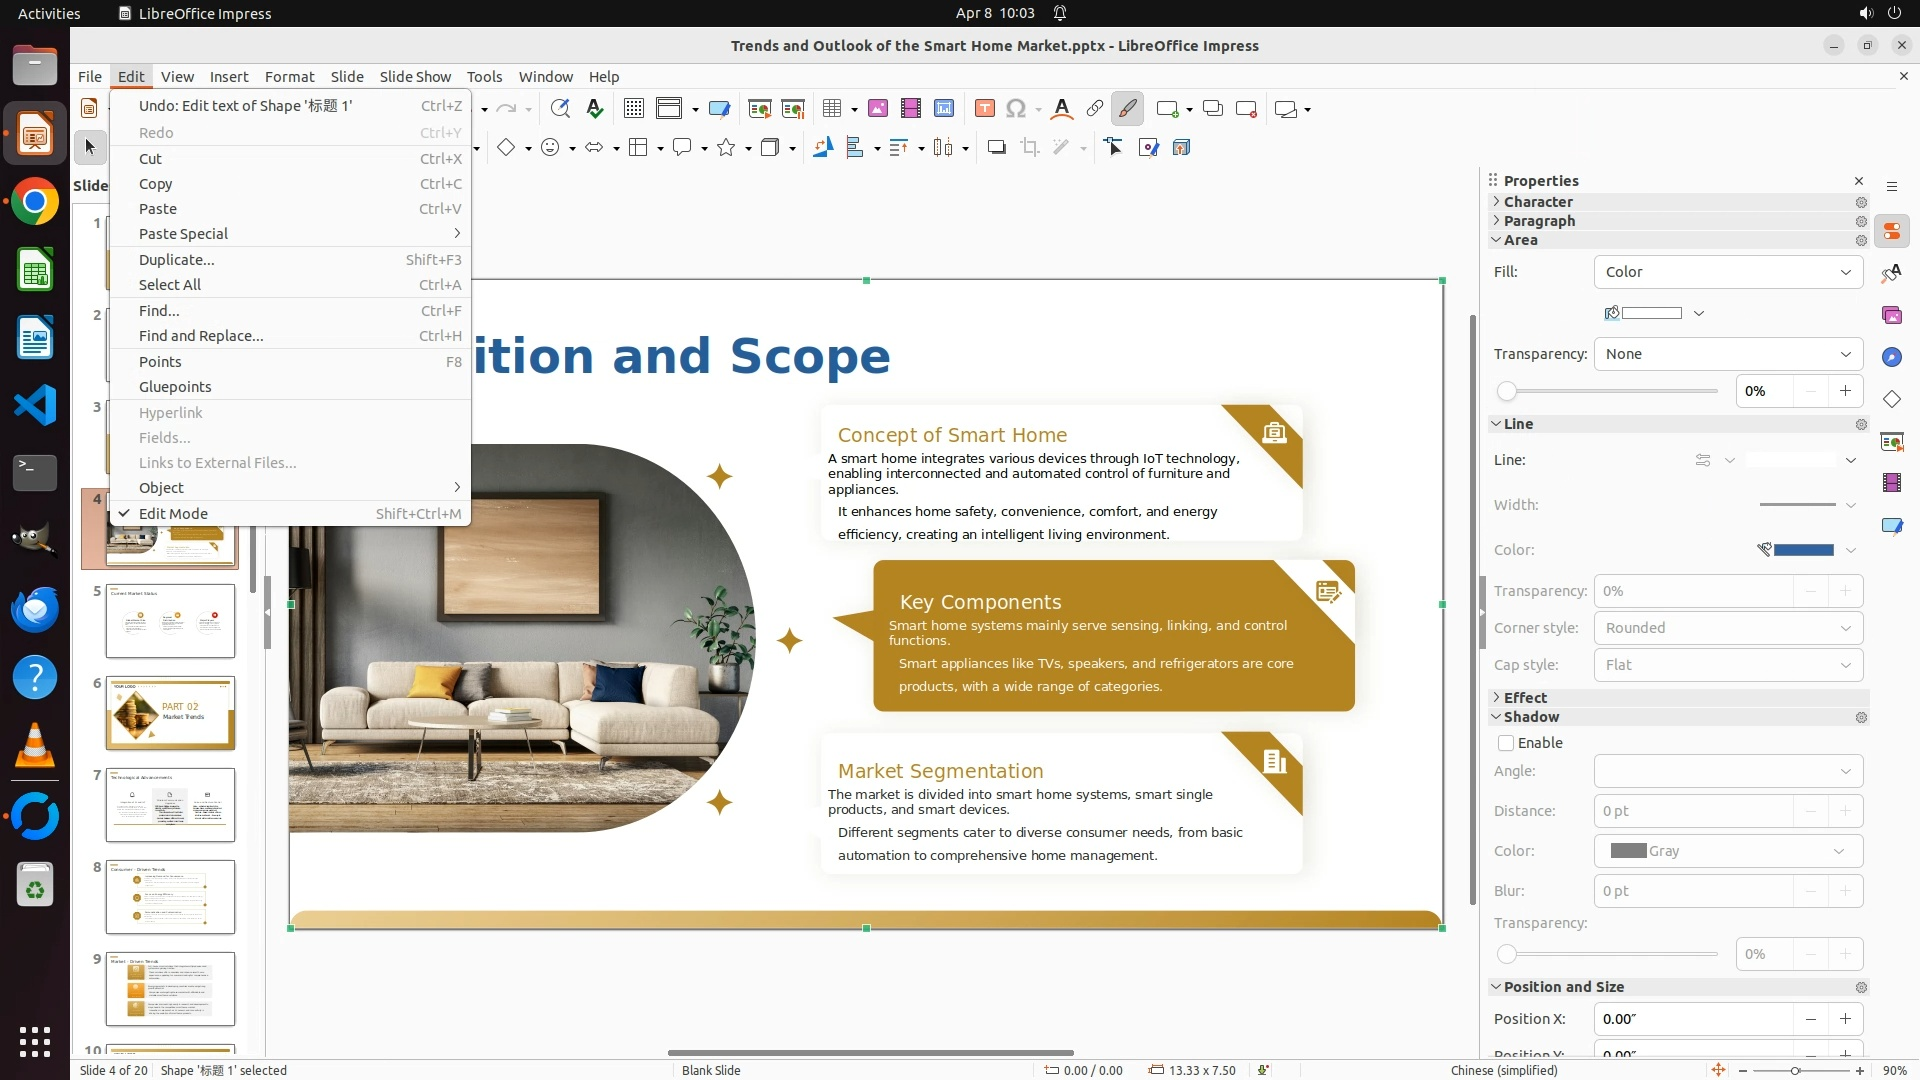This screenshot has height=1080, width=1920.
Task: Click the Insert Chart icon
Action: (x=944, y=109)
